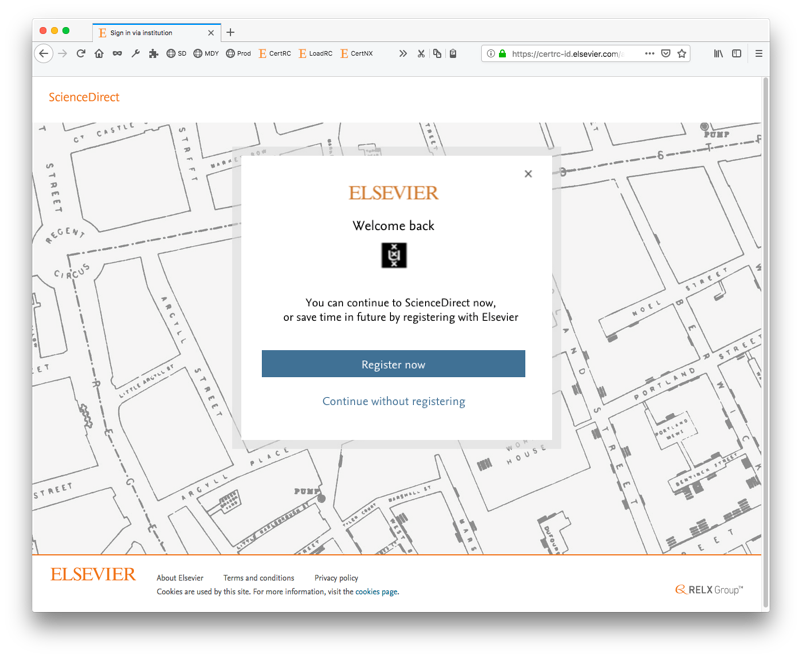
Task: Open page actions three-dot menu
Action: click(x=649, y=53)
